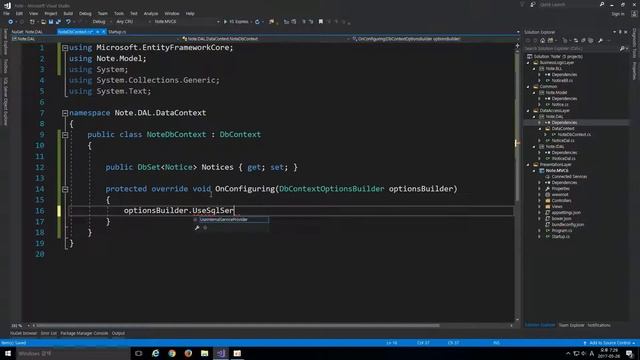Viewport: 640px width, 360px height.
Task: Switch to the Startup.cs editor tab
Action: [x=117, y=32]
